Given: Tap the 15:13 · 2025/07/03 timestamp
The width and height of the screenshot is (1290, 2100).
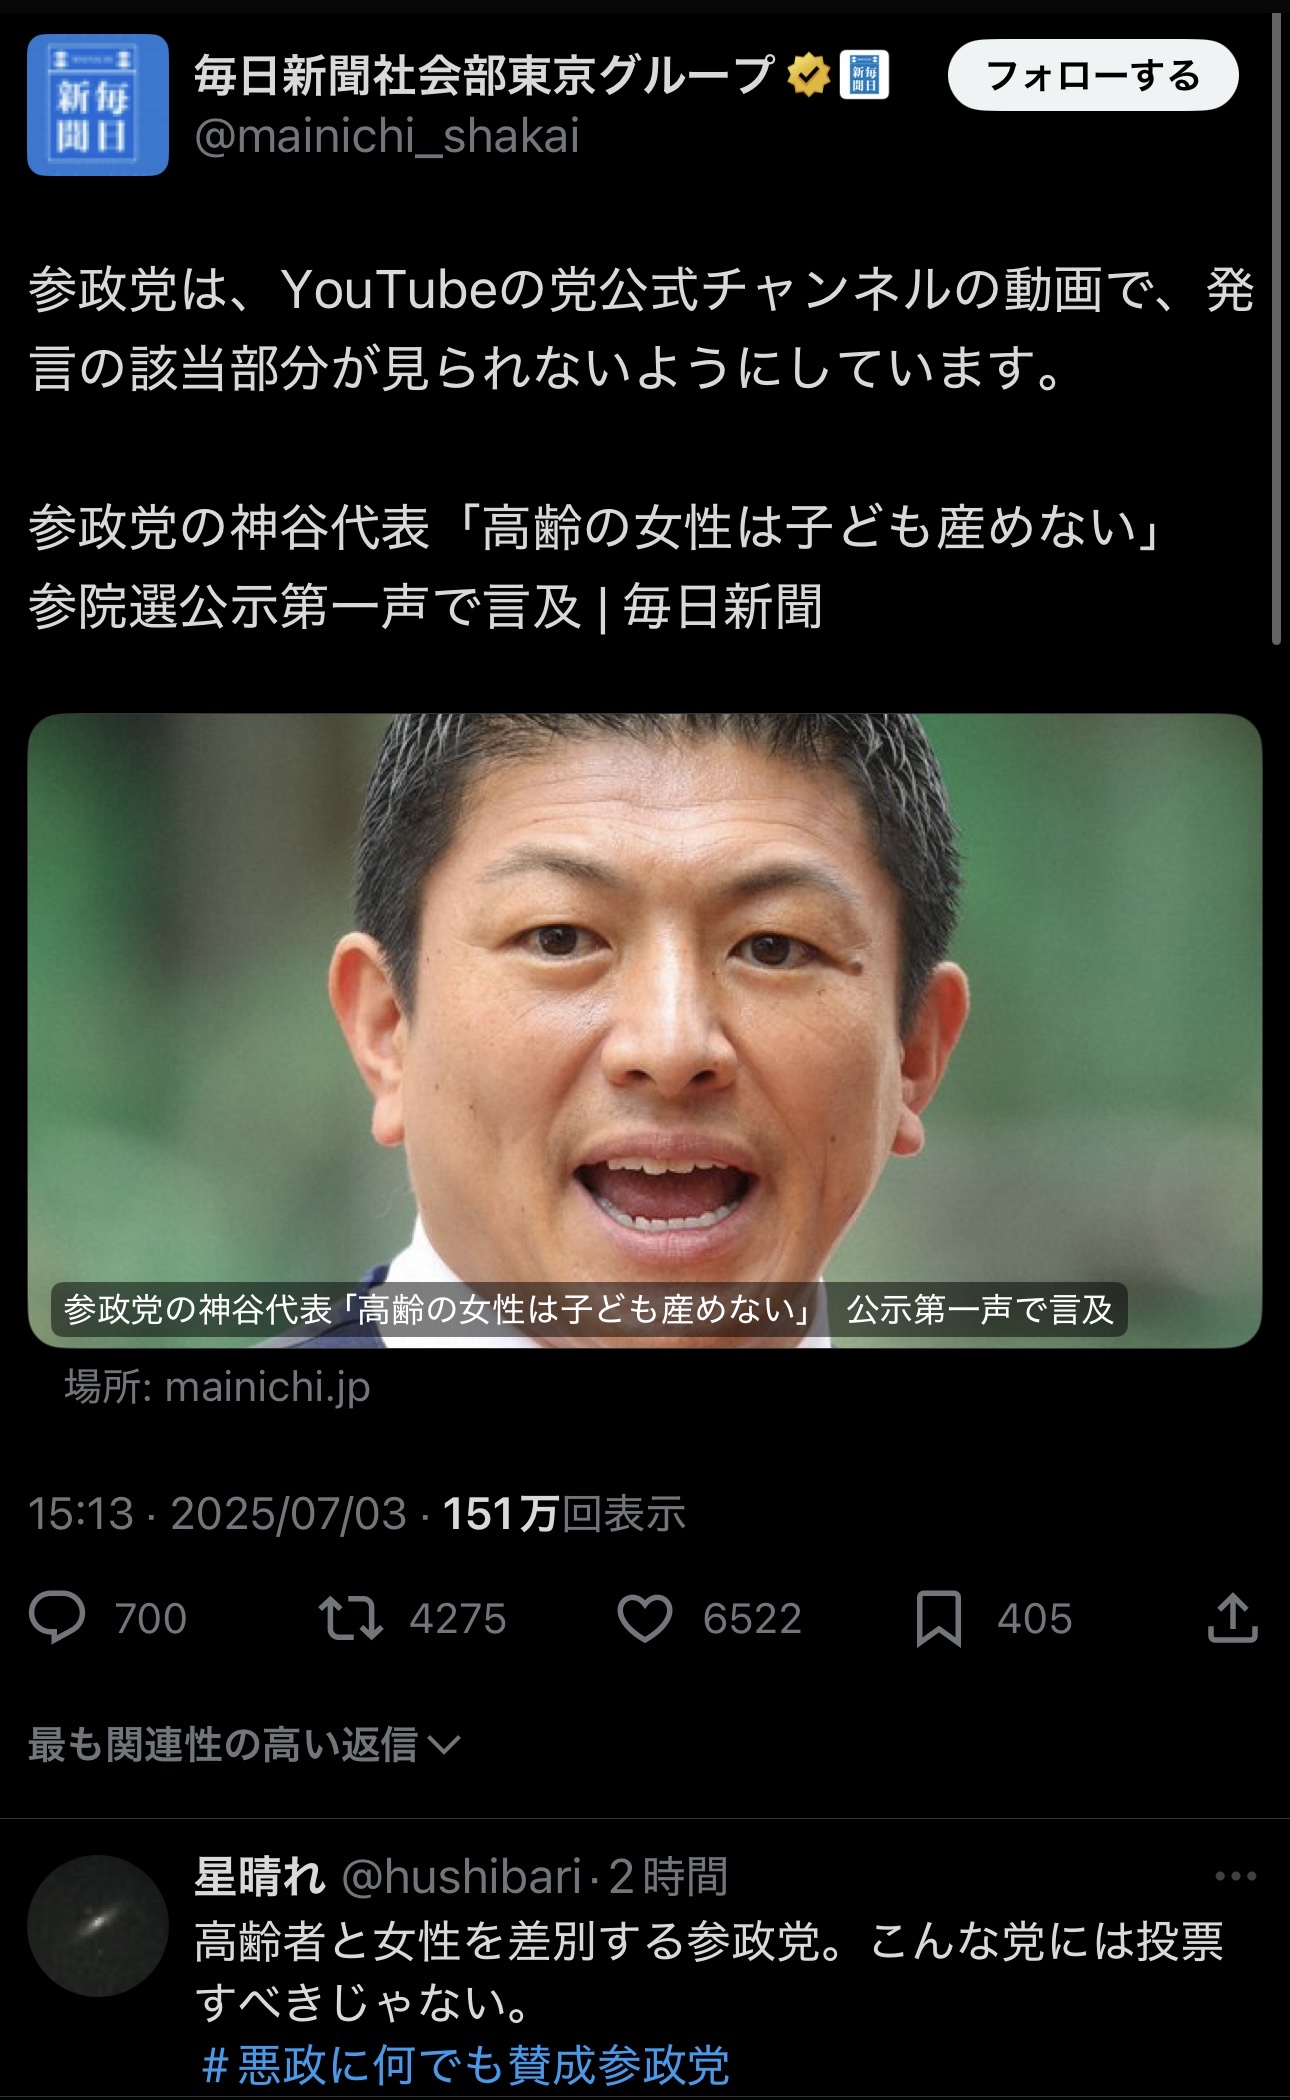Looking at the screenshot, I should click(217, 1514).
